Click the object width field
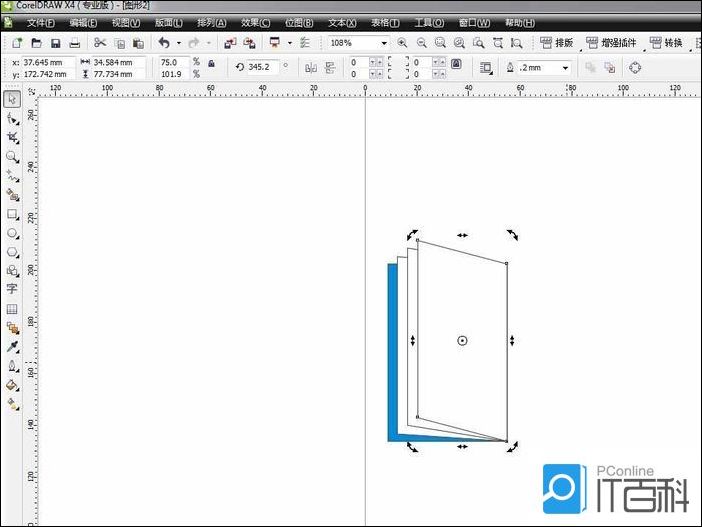 pos(119,62)
